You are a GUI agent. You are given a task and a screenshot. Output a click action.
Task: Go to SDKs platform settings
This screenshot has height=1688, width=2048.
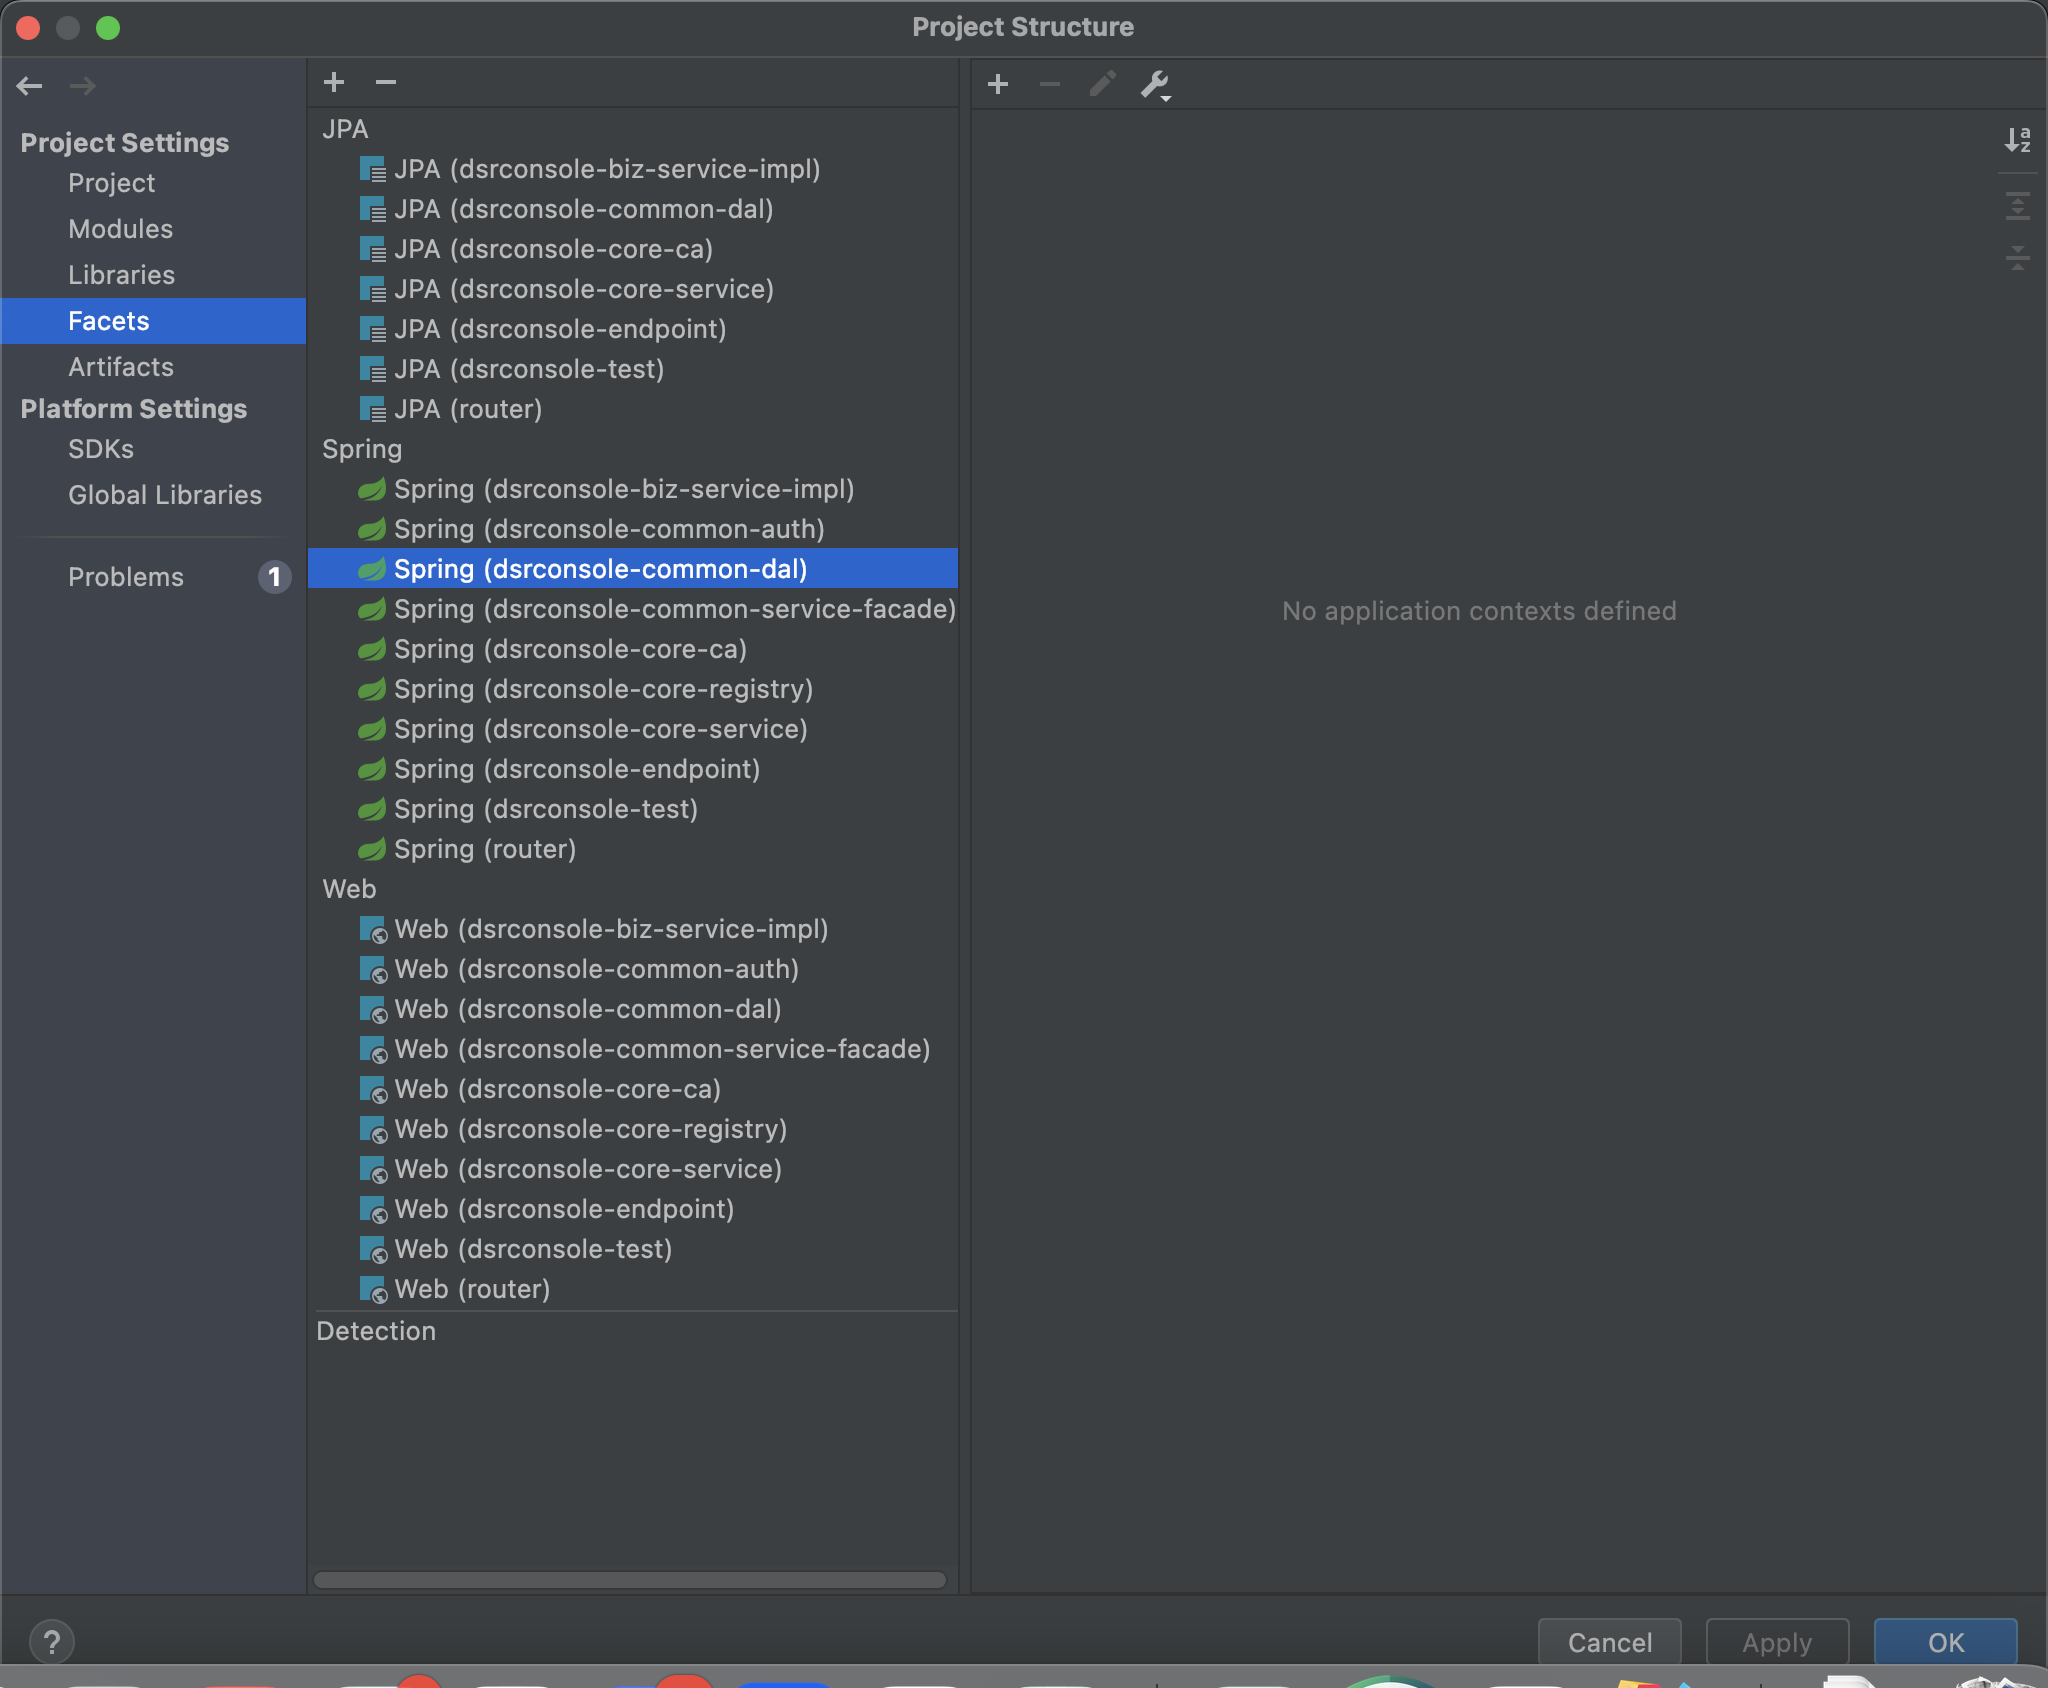pyautogui.click(x=100, y=449)
